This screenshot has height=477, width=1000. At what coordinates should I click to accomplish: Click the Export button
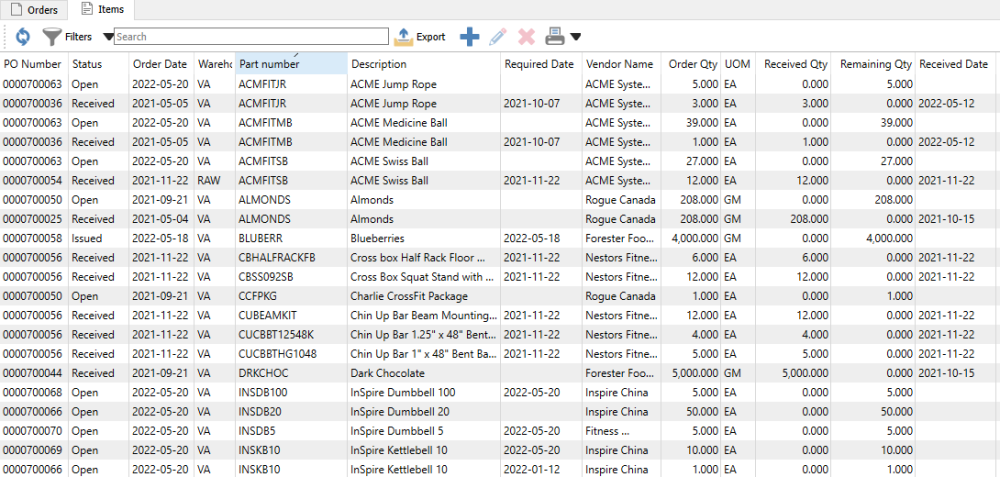[420, 36]
